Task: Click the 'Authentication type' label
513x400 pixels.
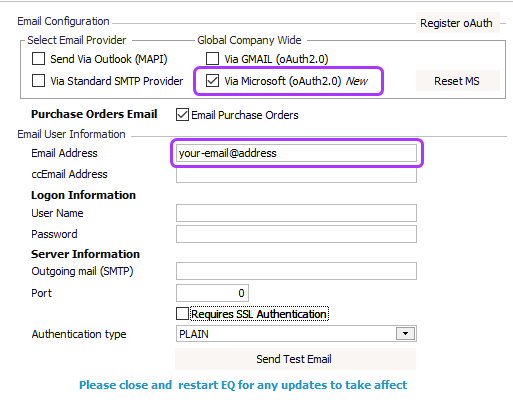Action: coord(79,334)
